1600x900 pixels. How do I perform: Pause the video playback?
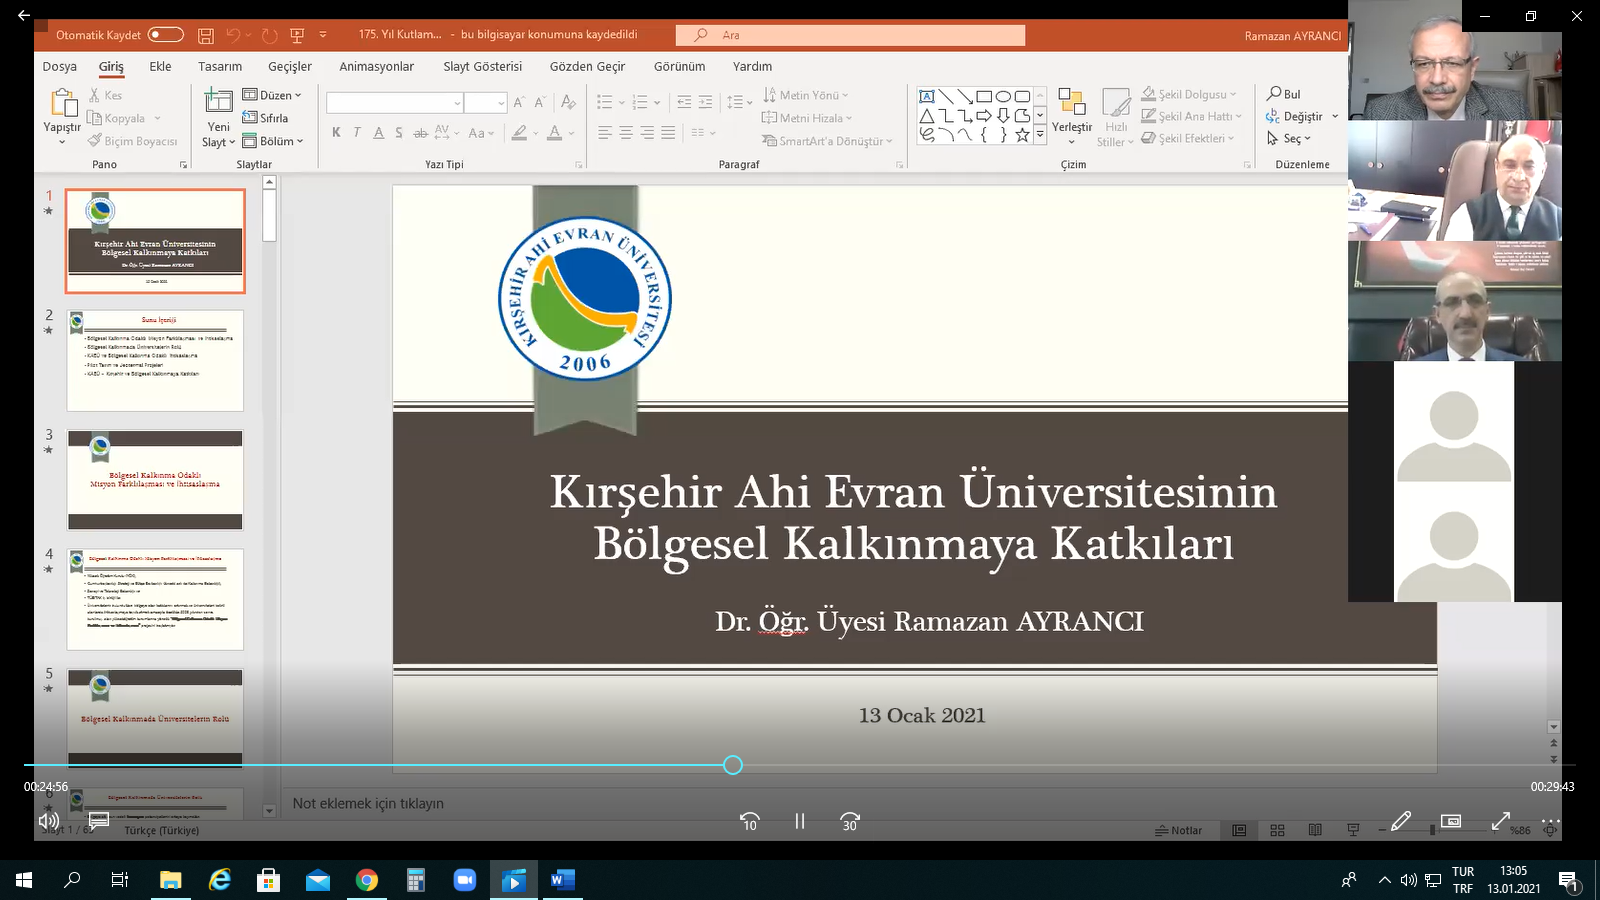[x=800, y=821]
